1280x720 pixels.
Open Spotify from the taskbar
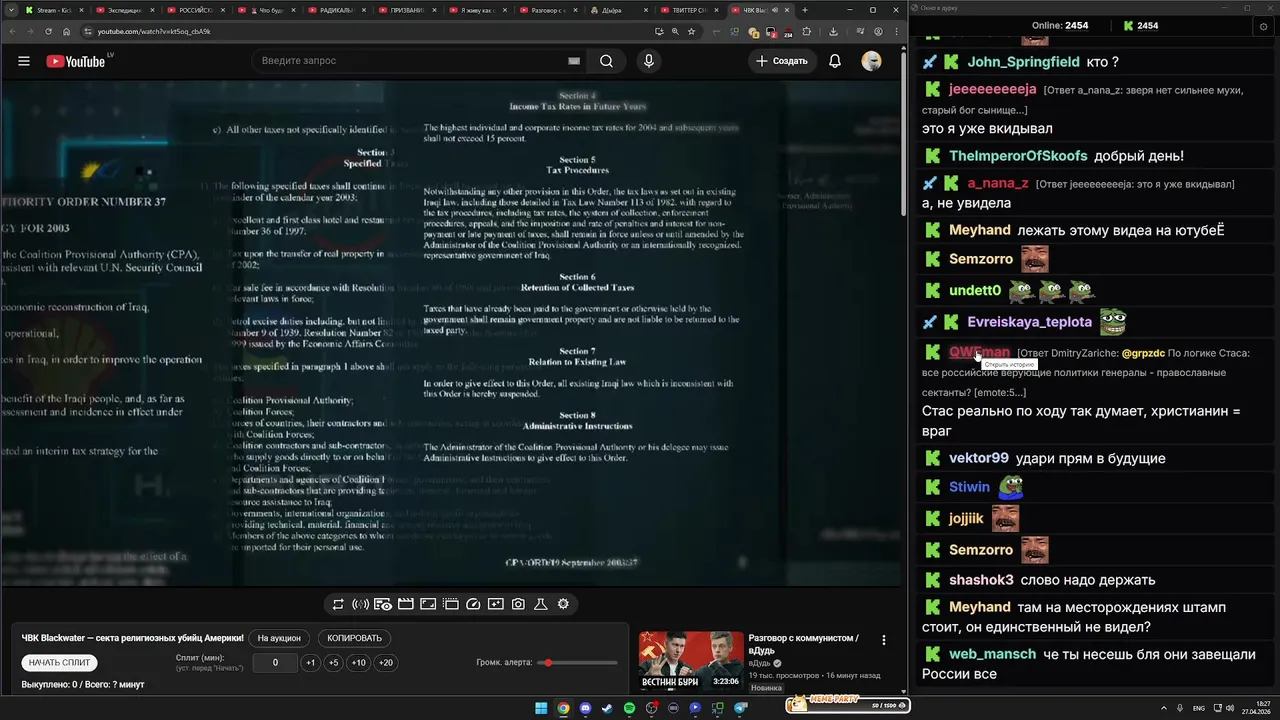629,708
